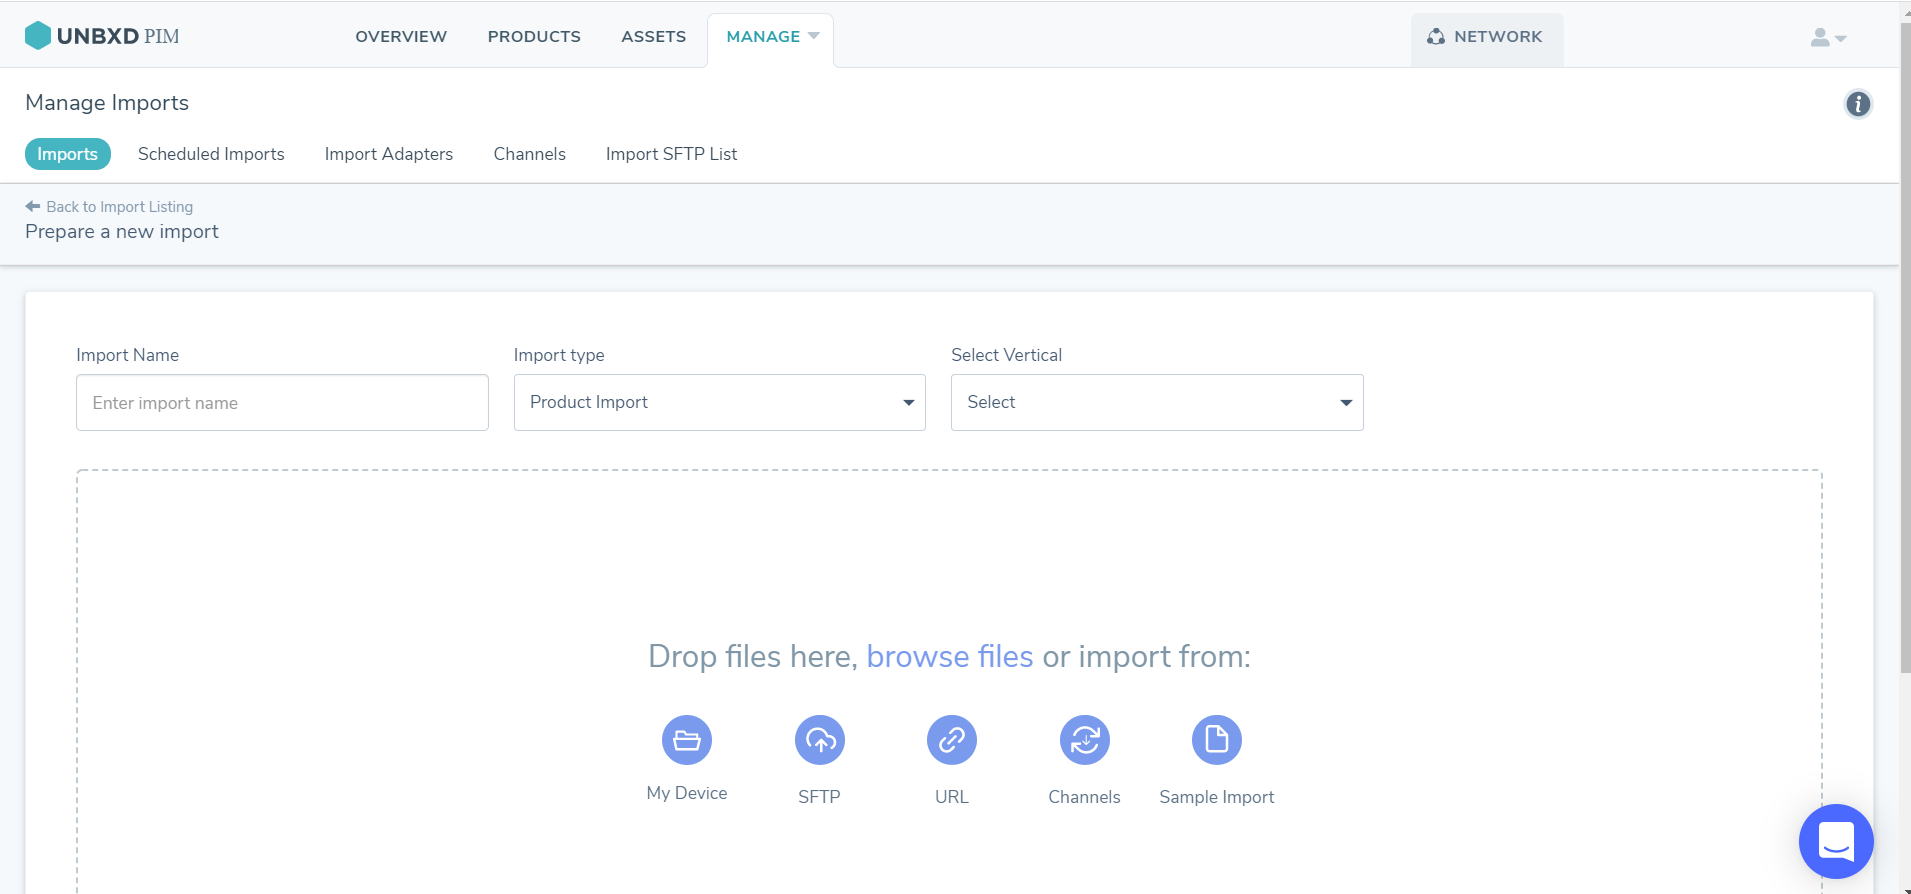
Task: Switch to Scheduled Imports tab
Action: (211, 154)
